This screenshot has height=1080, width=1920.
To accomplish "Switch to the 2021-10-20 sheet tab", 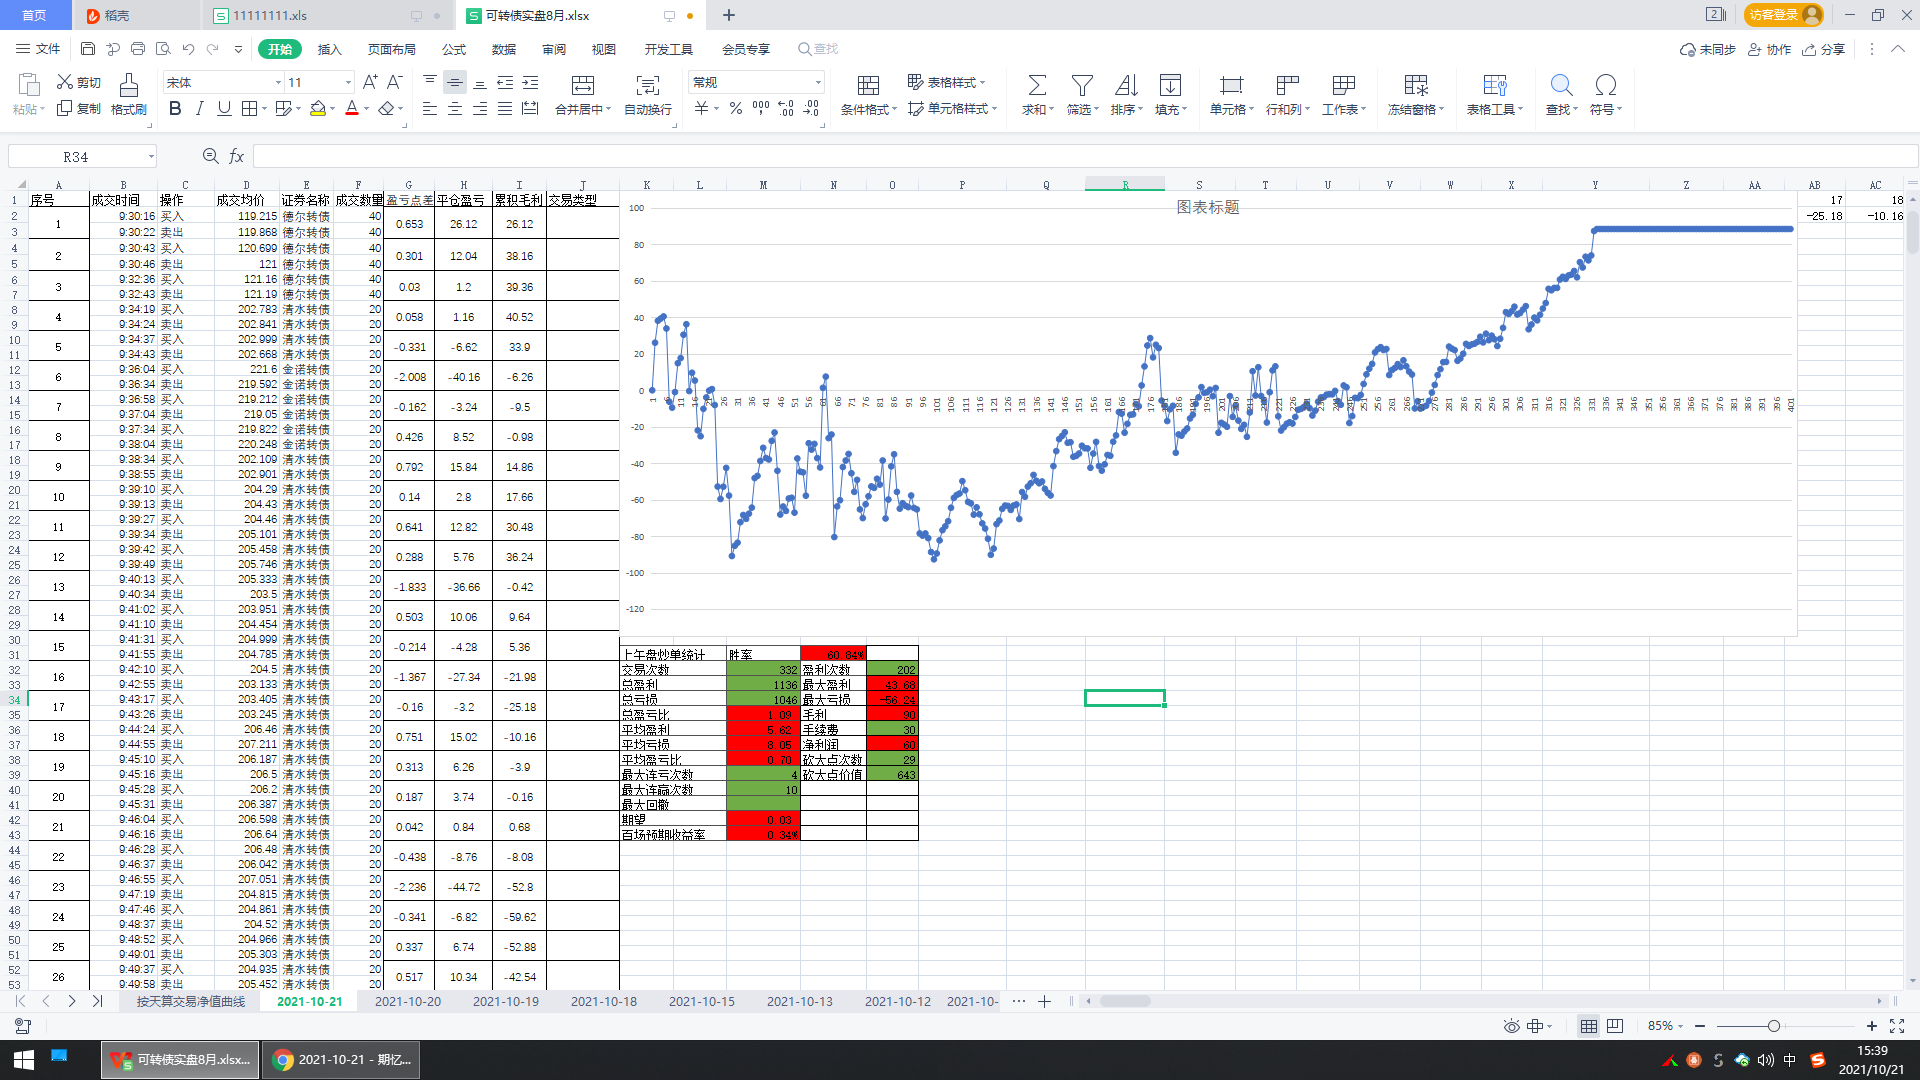I will pos(407,1001).
